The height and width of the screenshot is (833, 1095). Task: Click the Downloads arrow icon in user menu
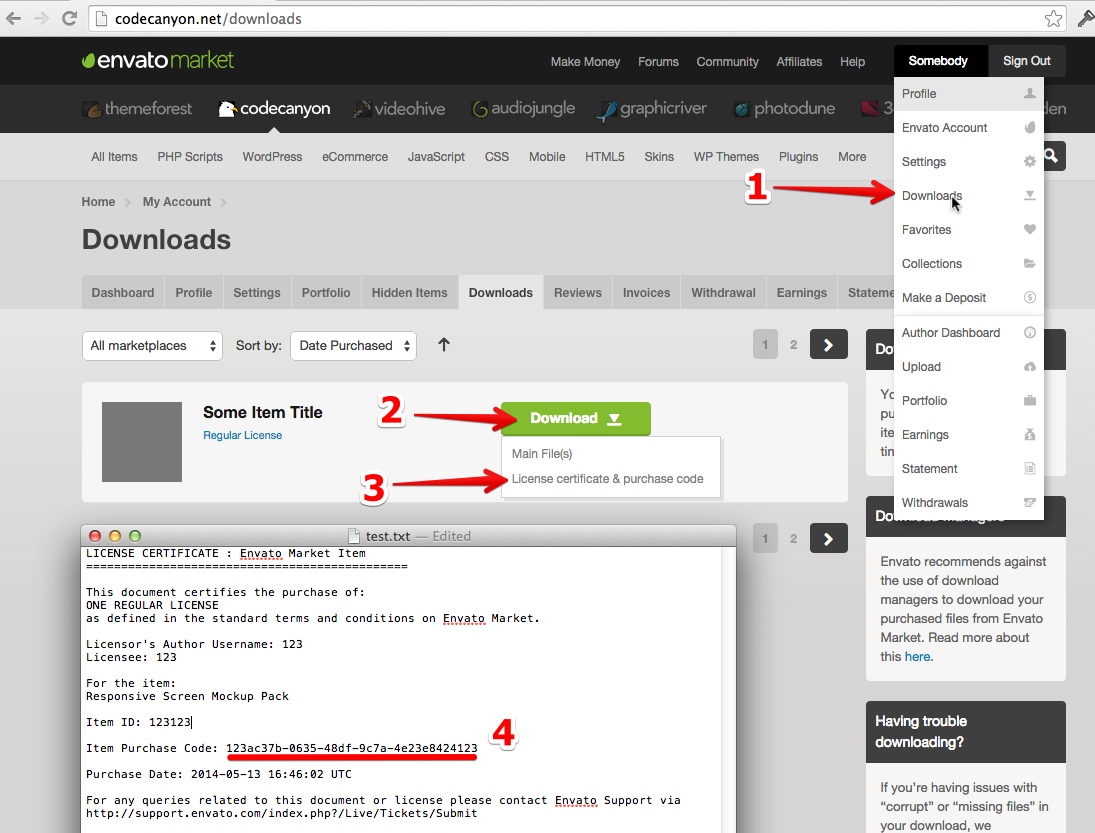1029,196
